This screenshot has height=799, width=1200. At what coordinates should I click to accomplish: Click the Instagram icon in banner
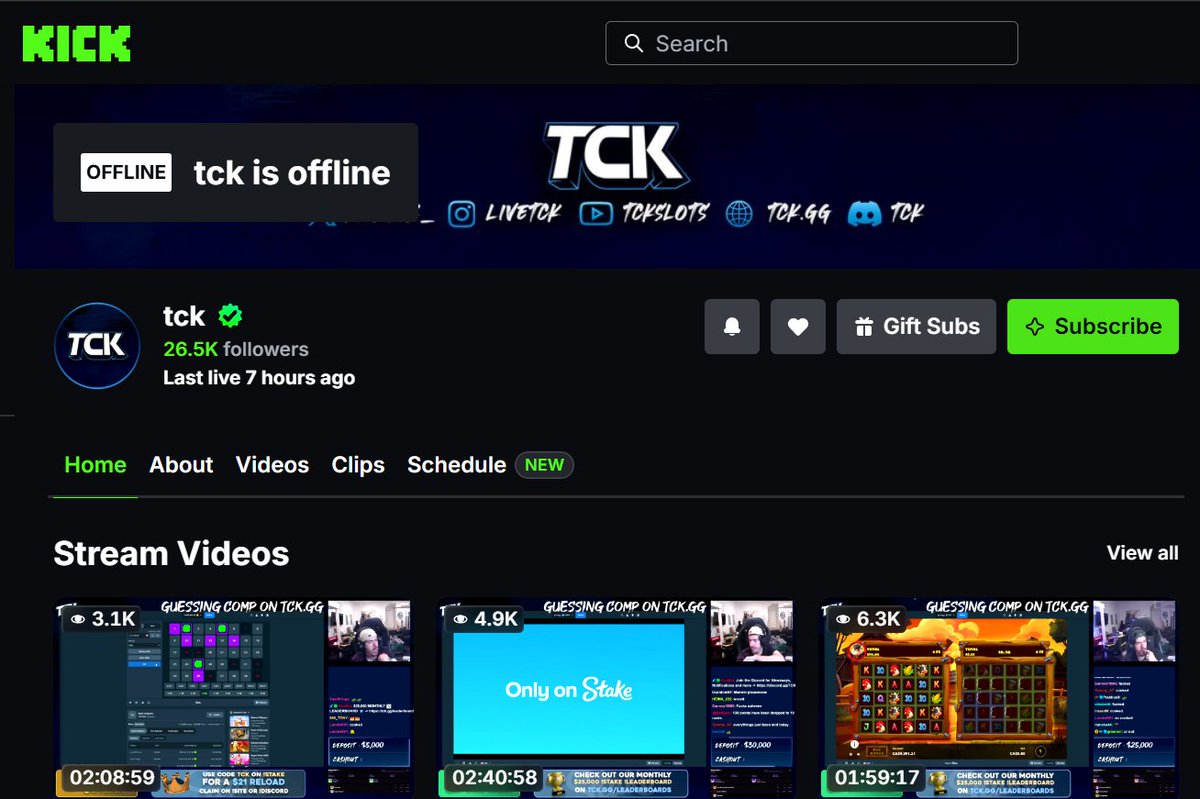(461, 213)
